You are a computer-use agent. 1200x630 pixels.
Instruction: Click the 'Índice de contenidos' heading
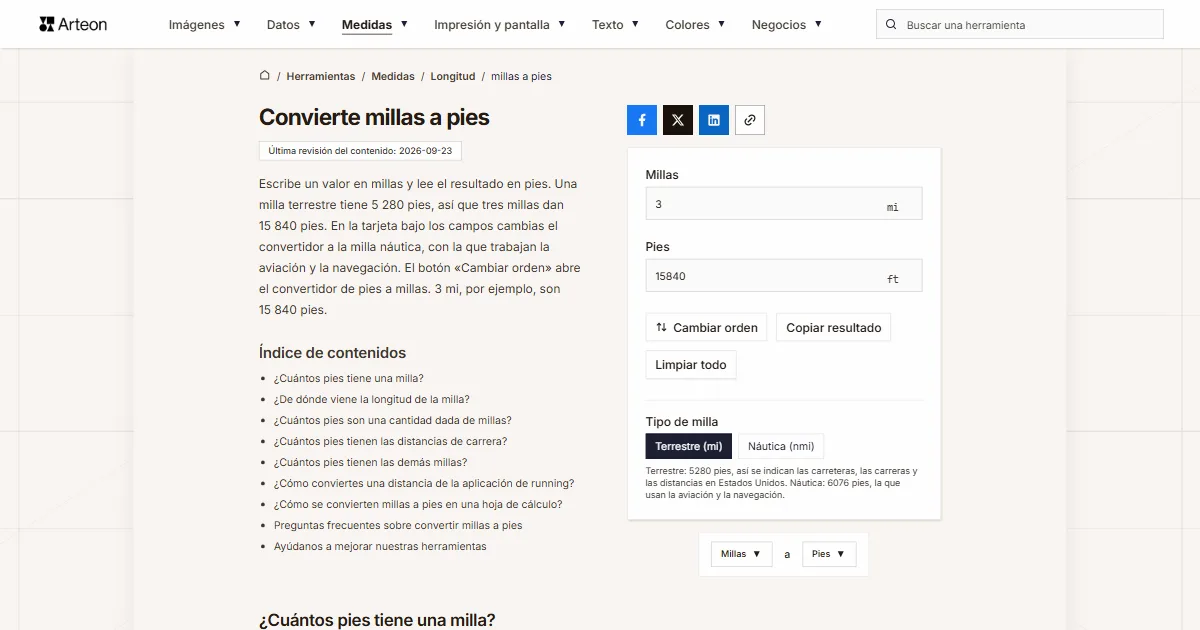(x=332, y=352)
